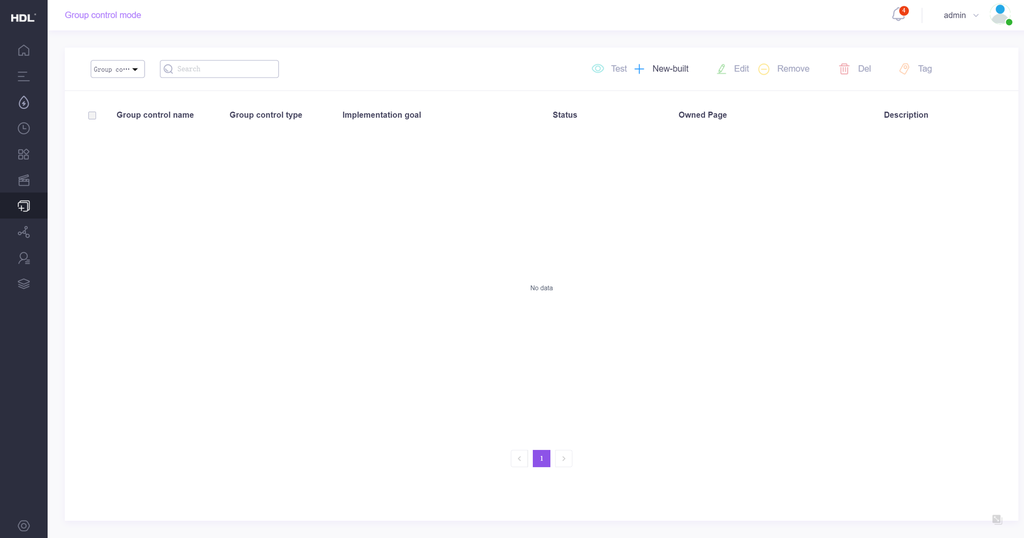Screen dimensions: 1024x538
Task: Click the clock icon in sidebar
Action: coord(23,128)
